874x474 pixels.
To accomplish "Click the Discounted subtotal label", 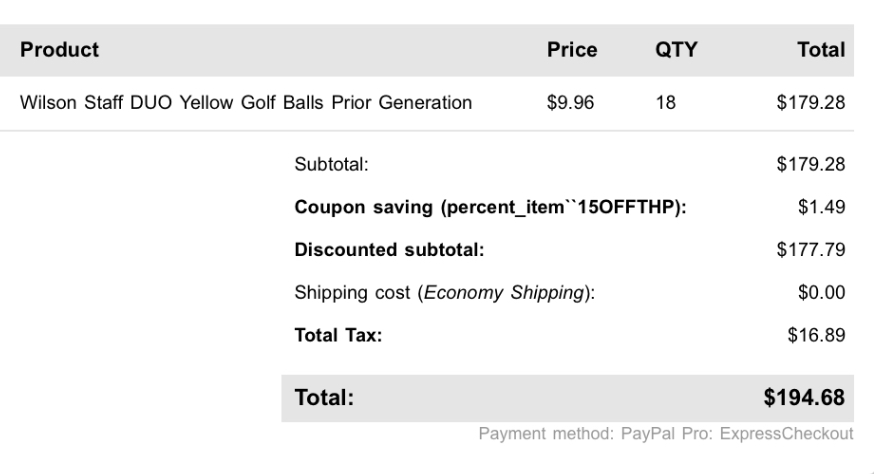I will (389, 250).
